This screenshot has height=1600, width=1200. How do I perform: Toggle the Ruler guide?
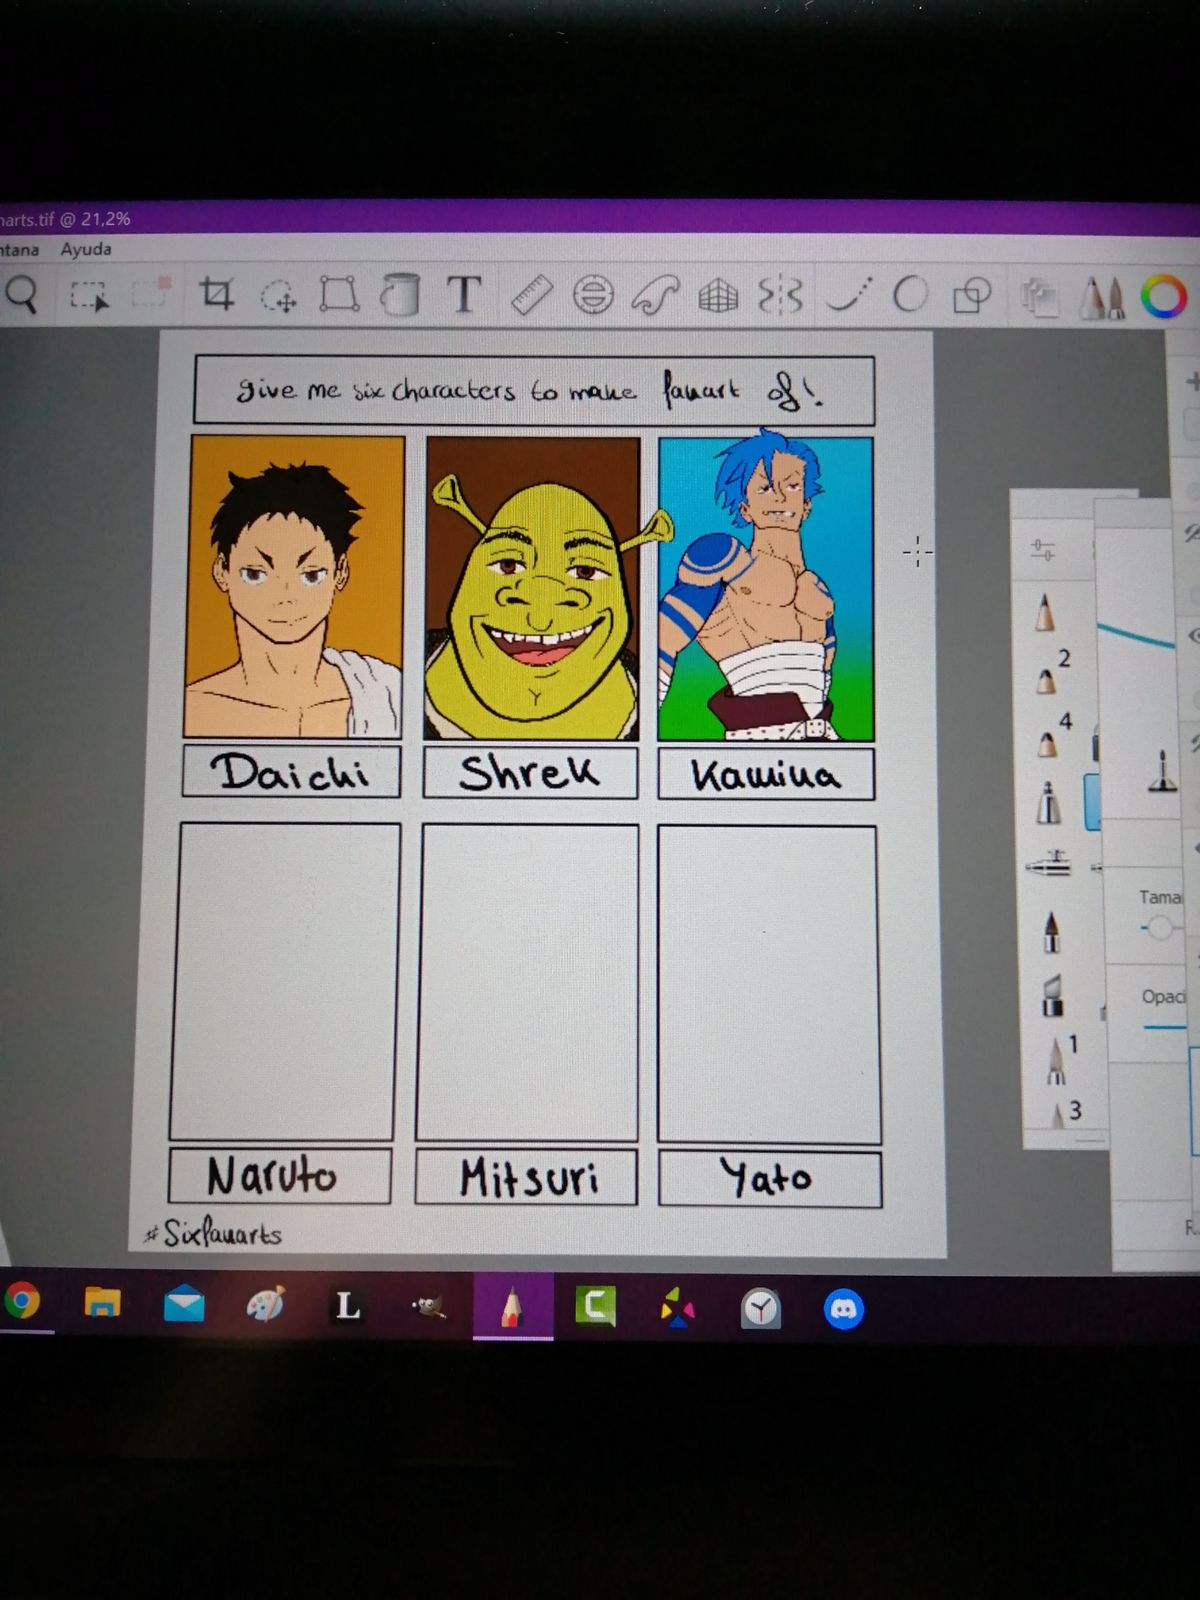[x=531, y=296]
